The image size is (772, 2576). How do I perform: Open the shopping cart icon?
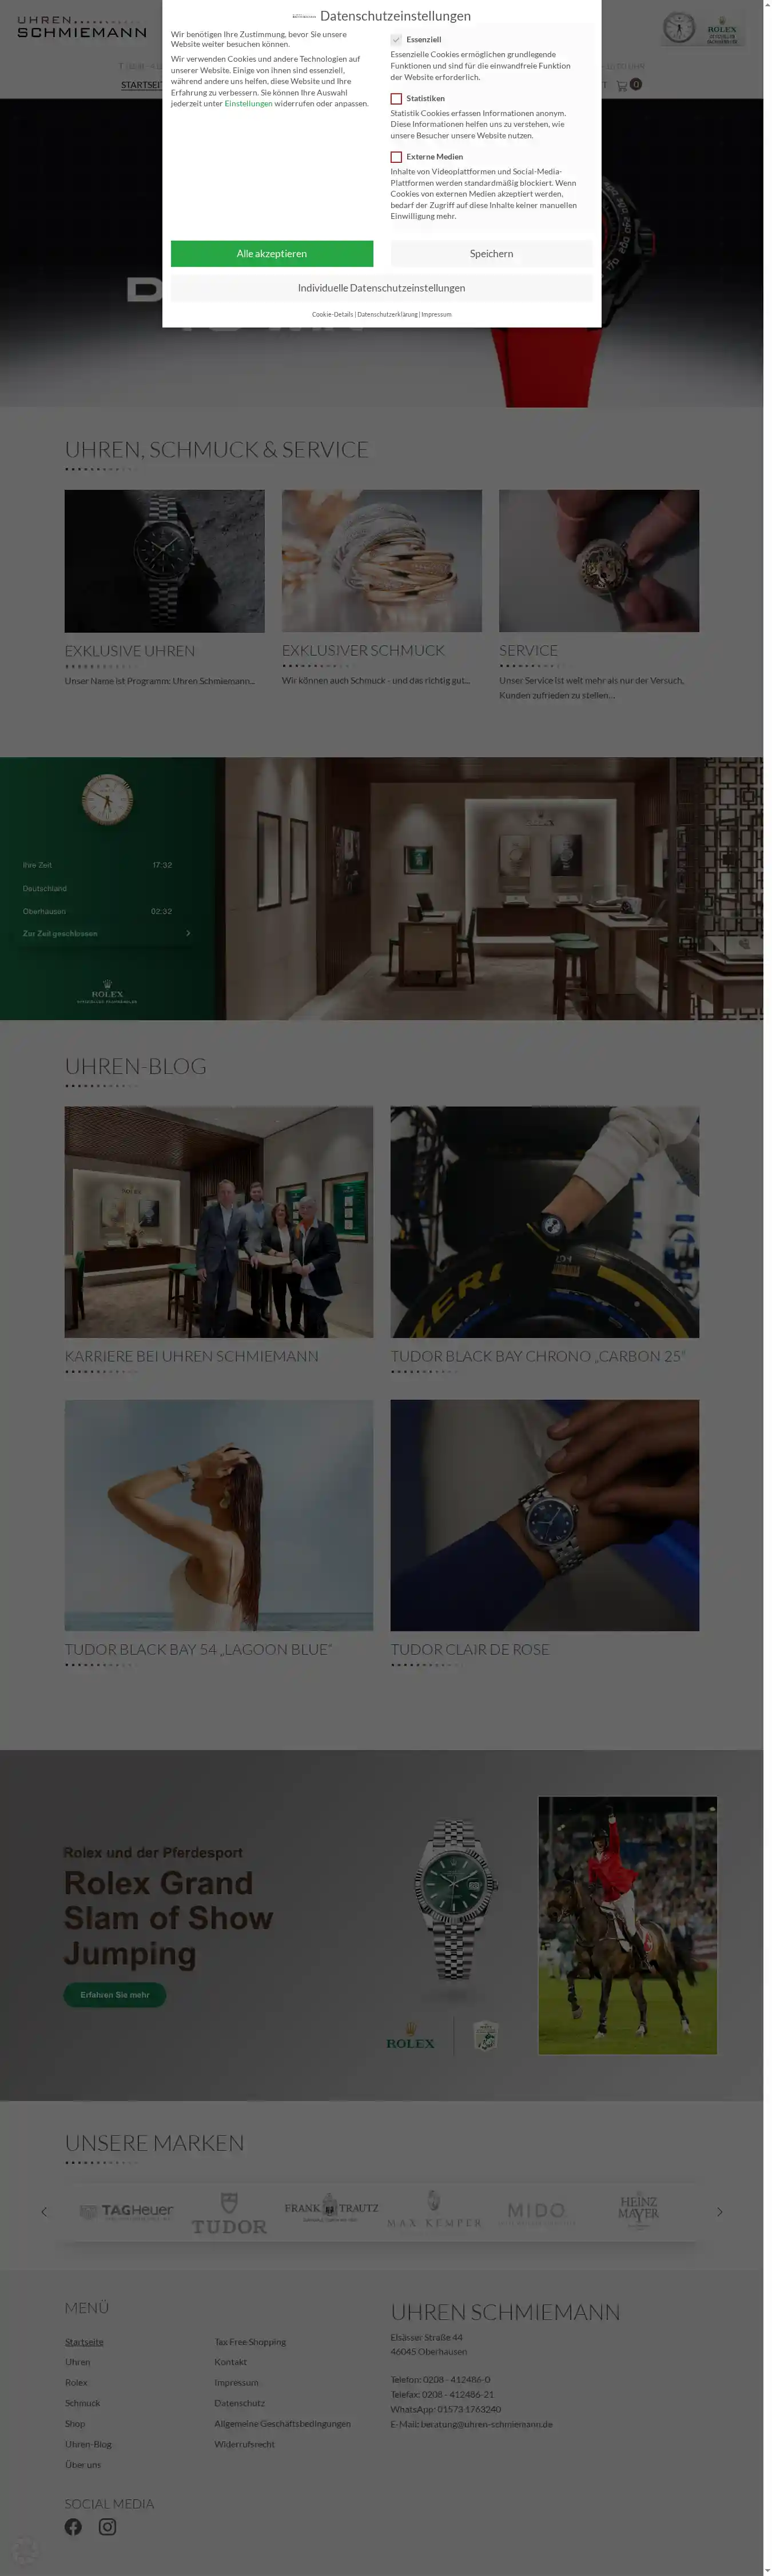(x=622, y=85)
